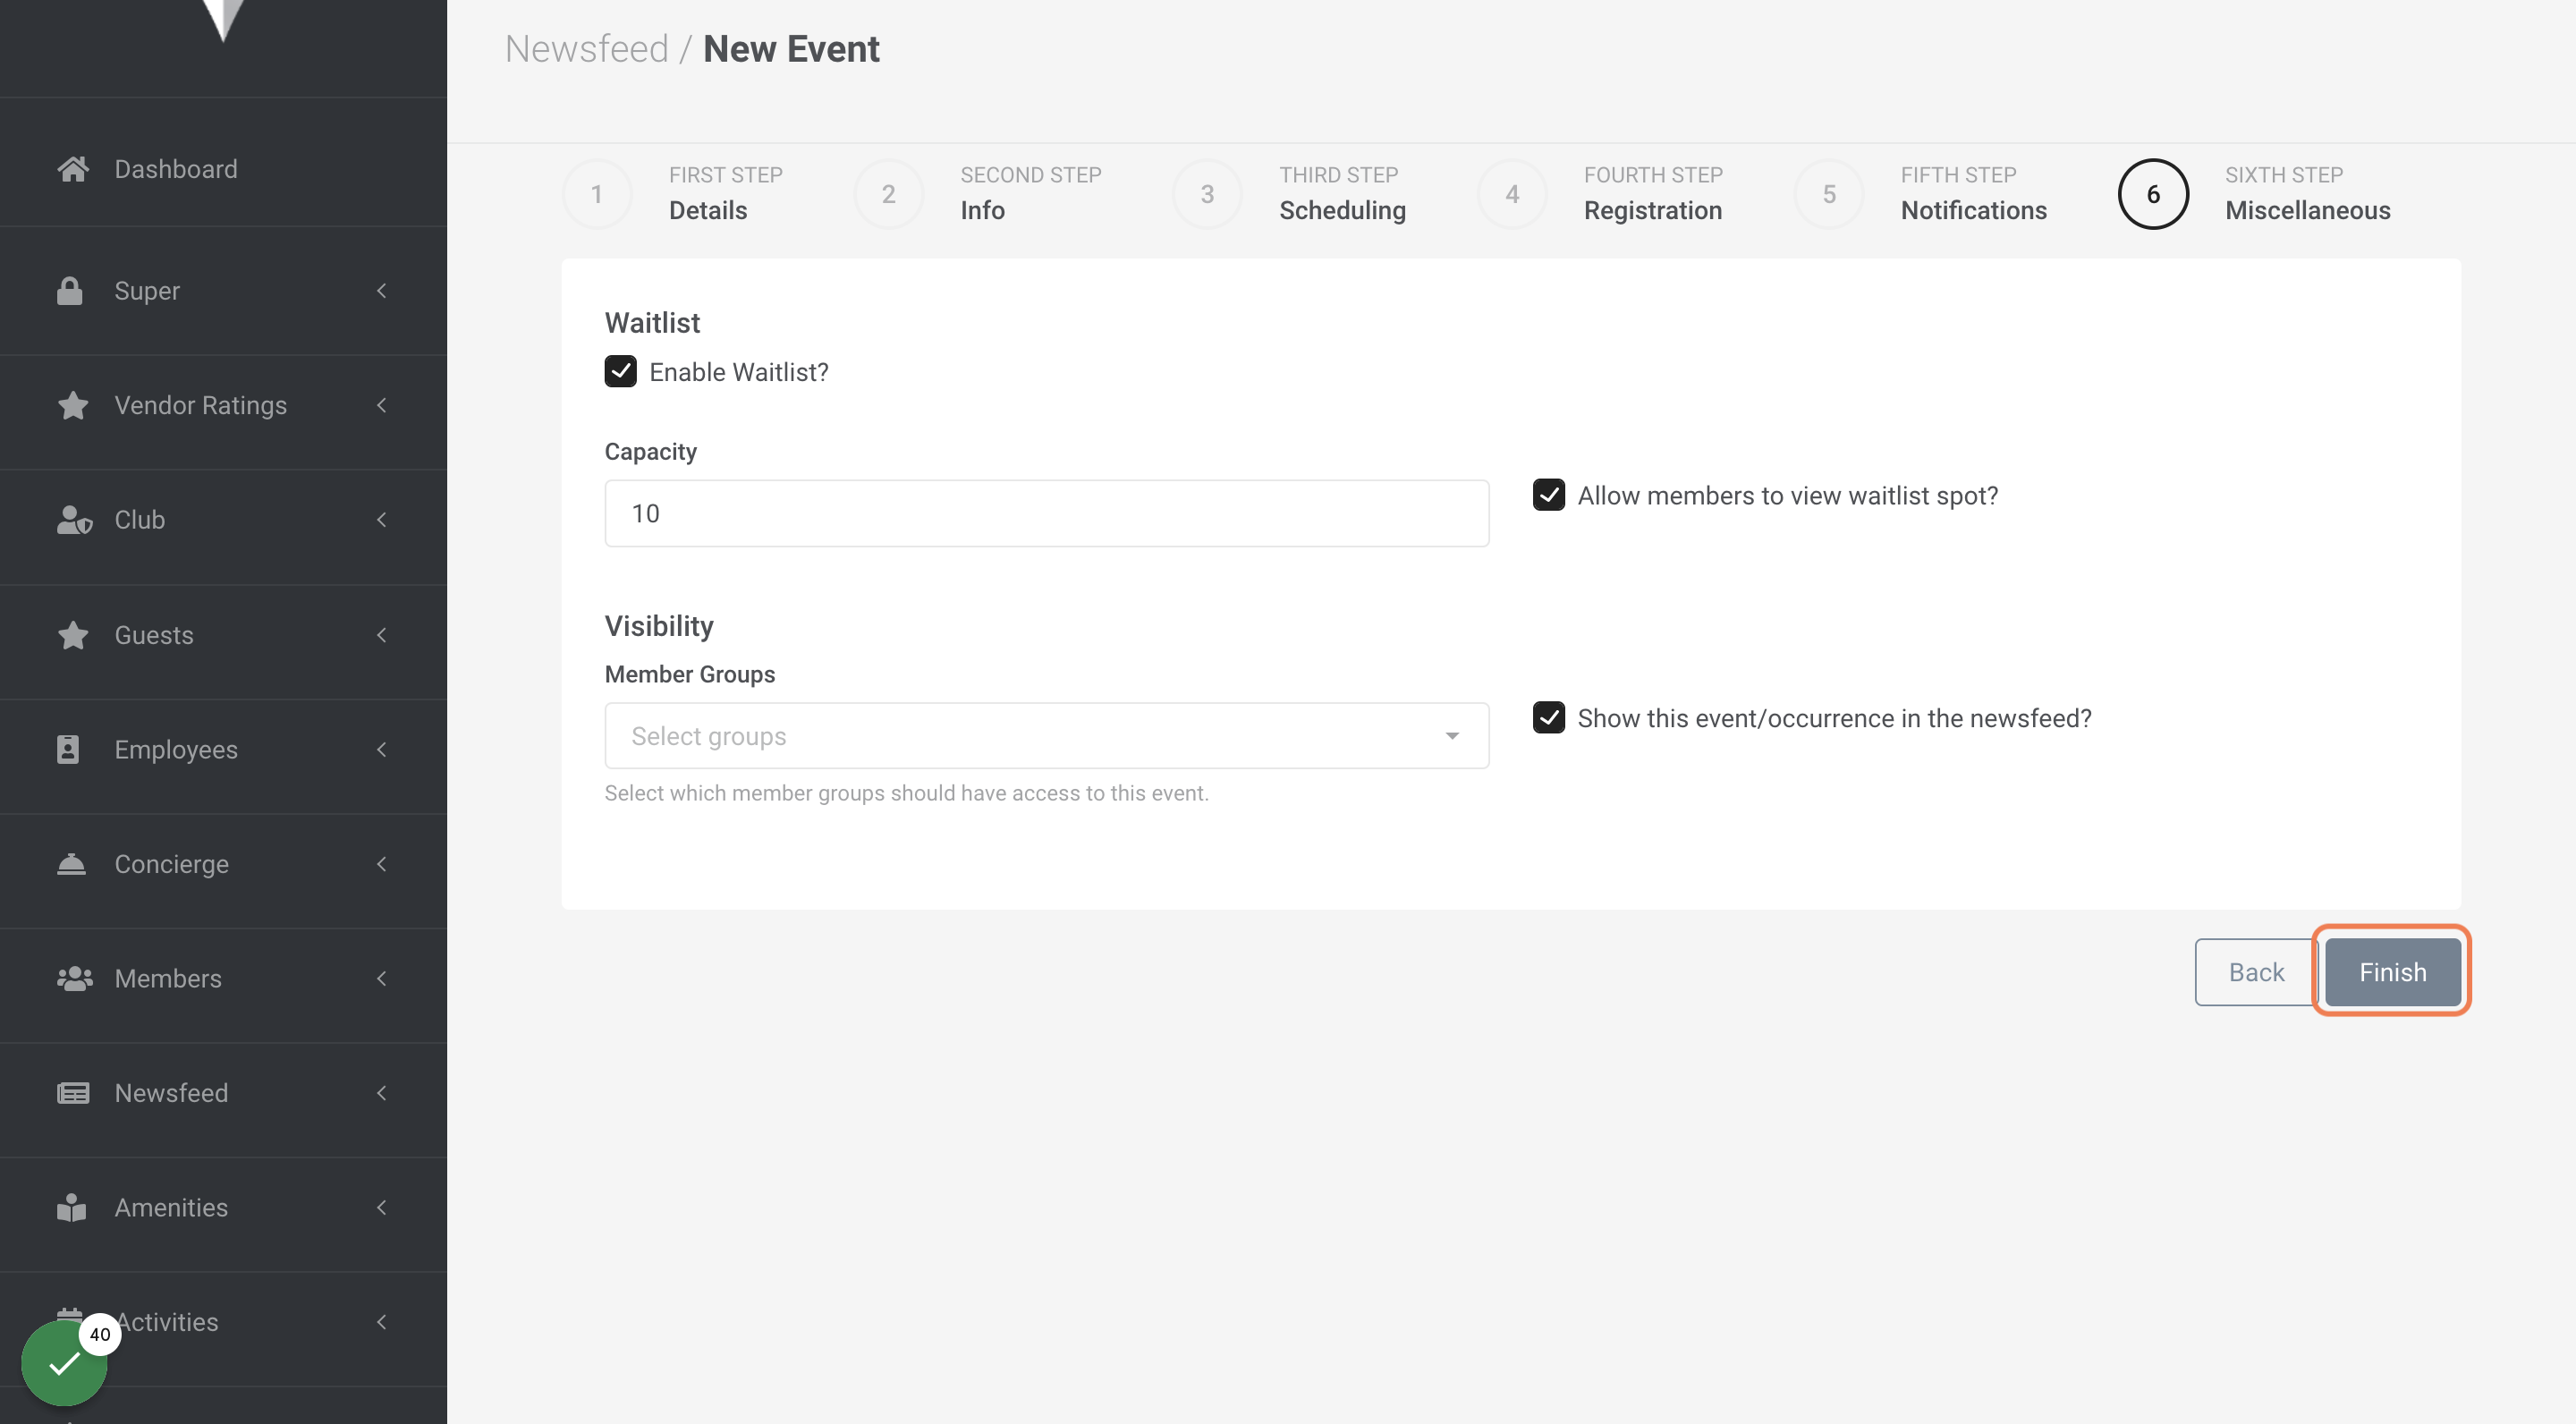Expand the Club menu chevron
2576x1424 pixels.
[x=381, y=520]
